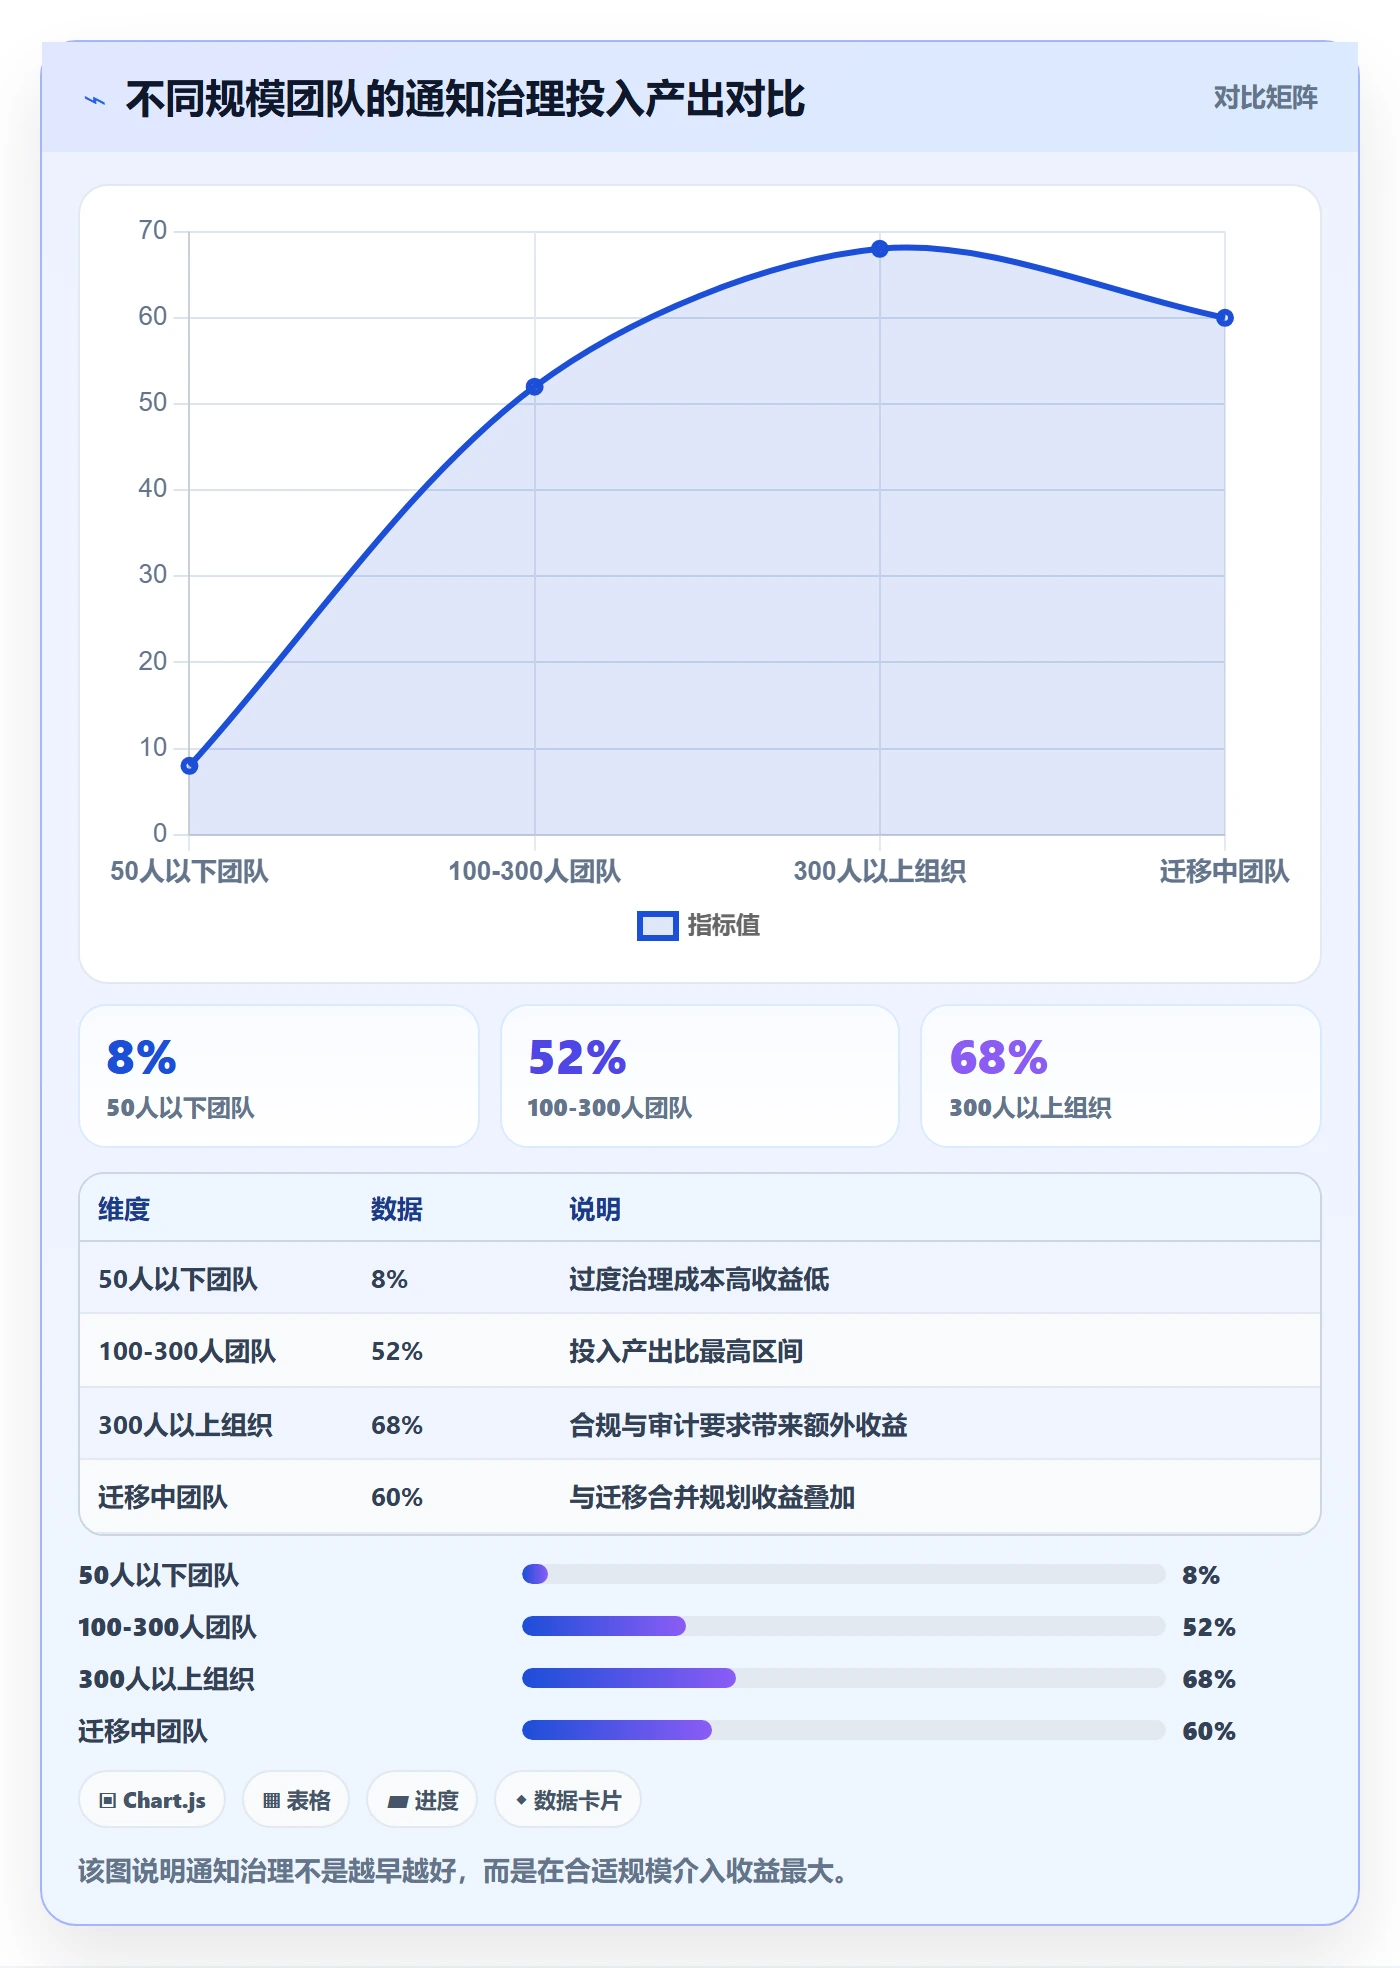Open the 52% stat card

700,1076
